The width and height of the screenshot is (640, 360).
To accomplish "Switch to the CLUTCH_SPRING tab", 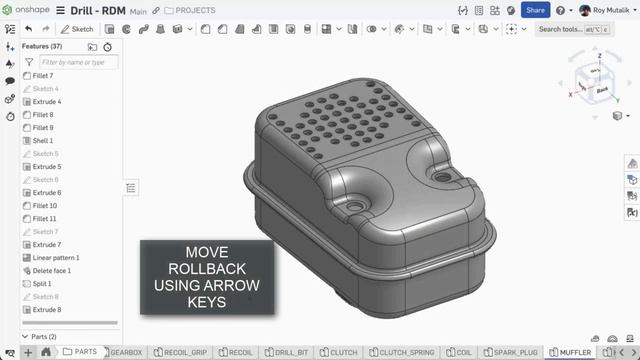I will click(401, 352).
